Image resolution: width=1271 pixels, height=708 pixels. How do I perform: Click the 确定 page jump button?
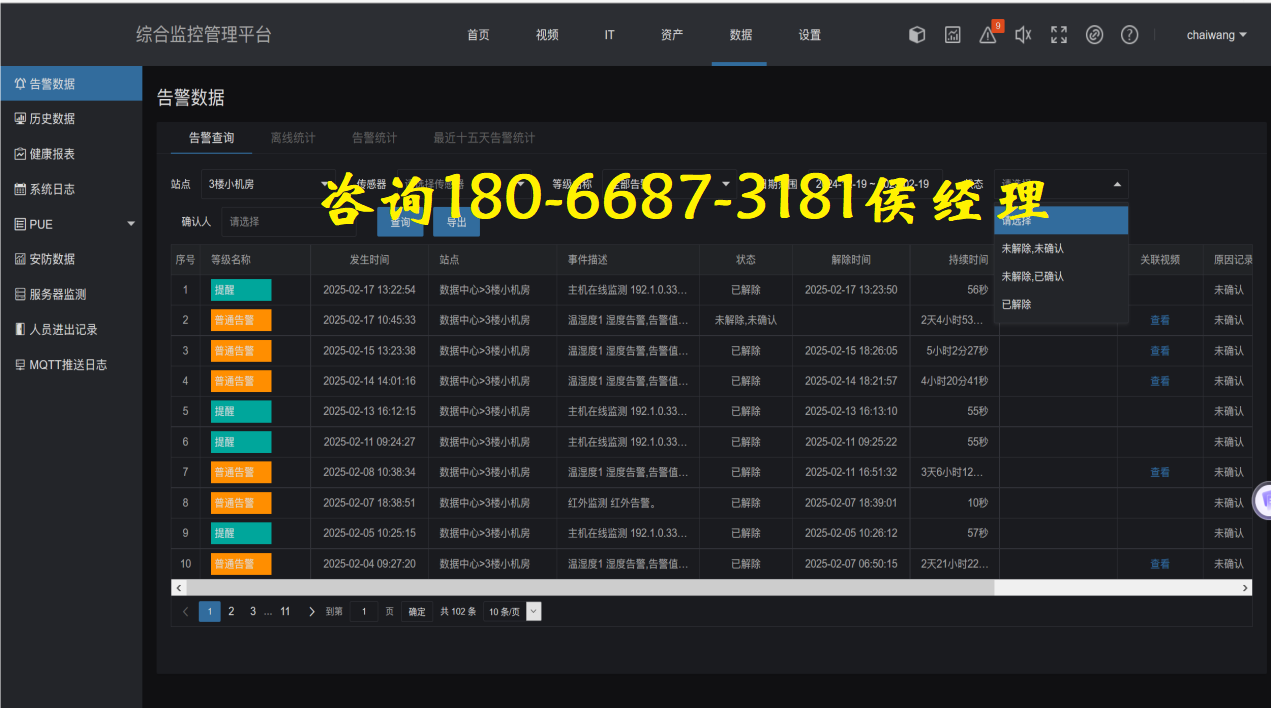[x=417, y=611]
